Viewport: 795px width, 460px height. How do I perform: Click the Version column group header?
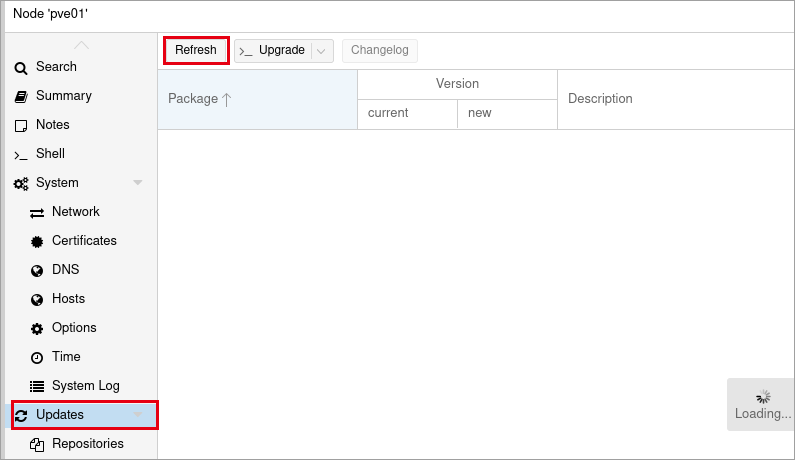point(457,84)
